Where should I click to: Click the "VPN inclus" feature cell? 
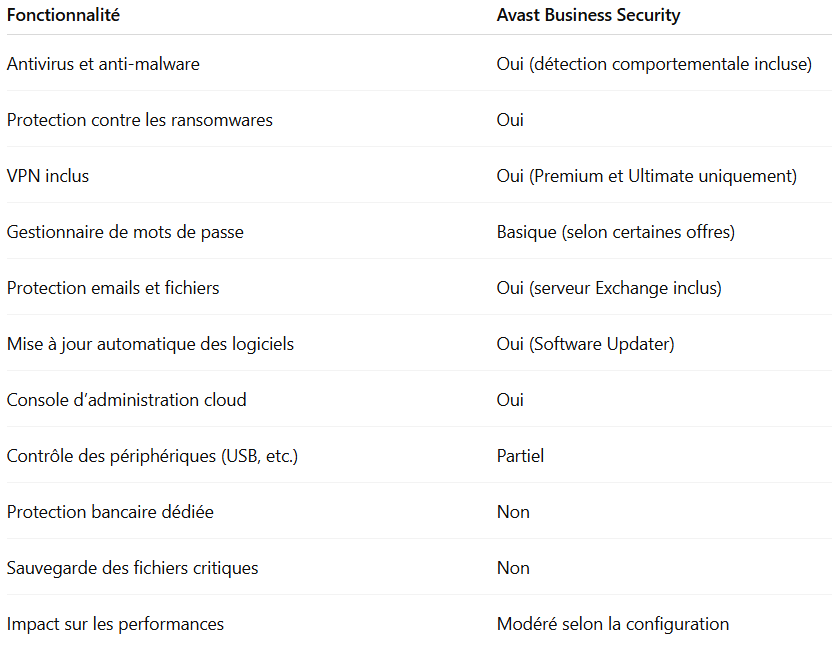pos(48,176)
